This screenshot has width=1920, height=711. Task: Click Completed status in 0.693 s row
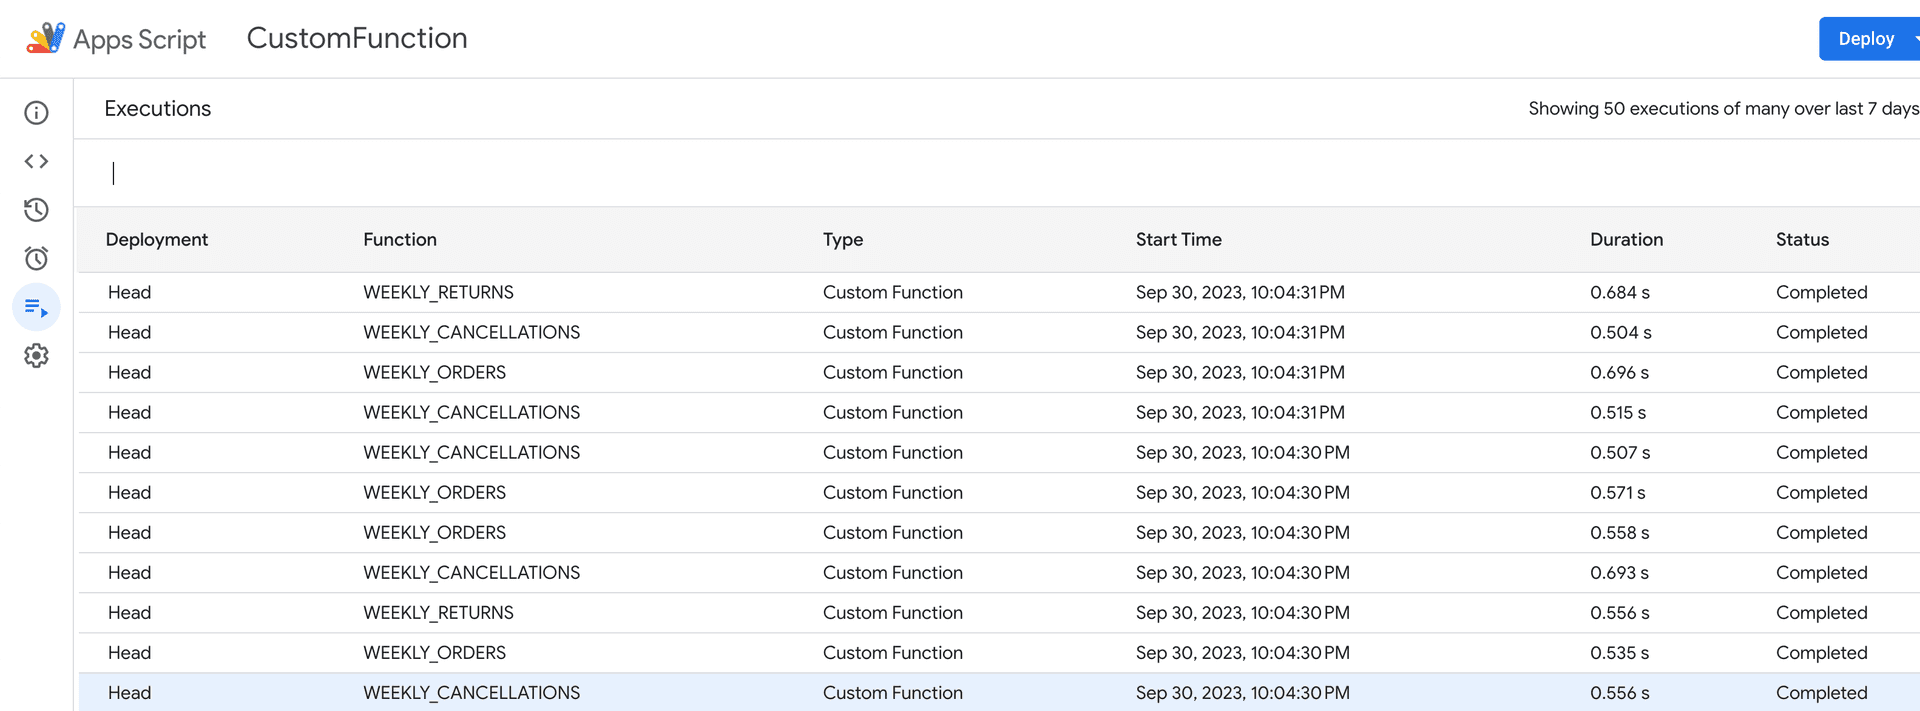(1822, 572)
